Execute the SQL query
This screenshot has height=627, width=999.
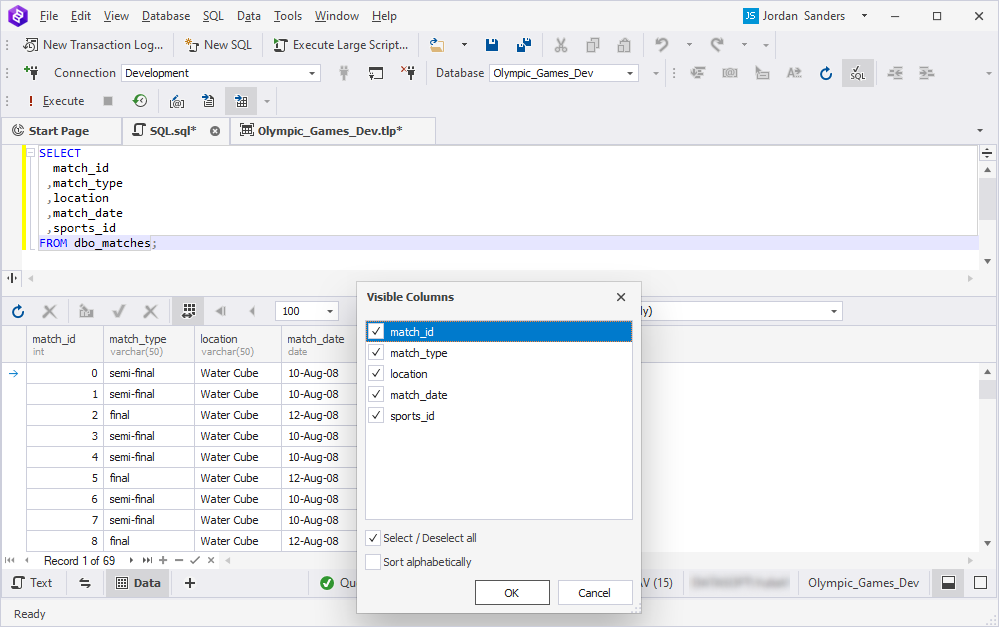[x=55, y=101]
